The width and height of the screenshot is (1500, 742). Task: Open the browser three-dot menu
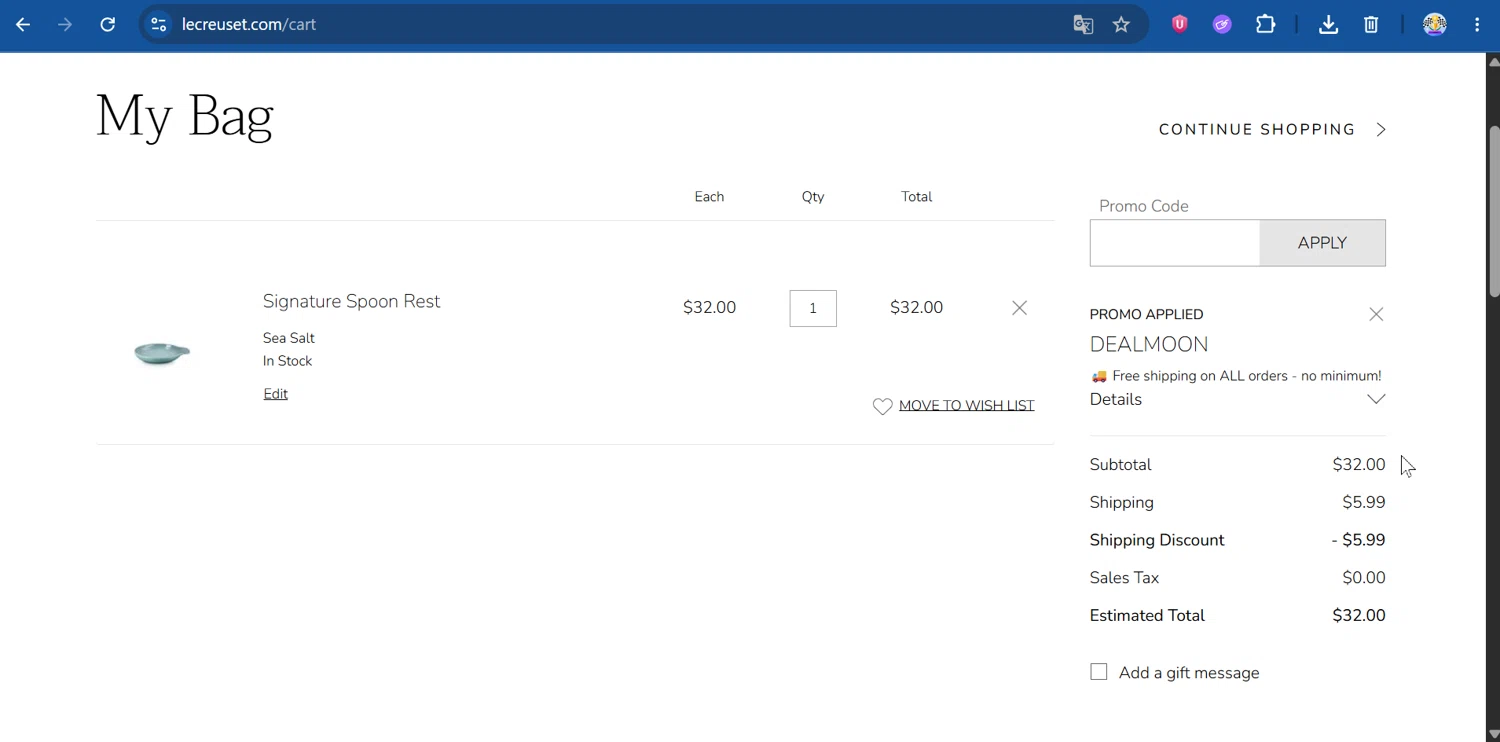[1477, 25]
